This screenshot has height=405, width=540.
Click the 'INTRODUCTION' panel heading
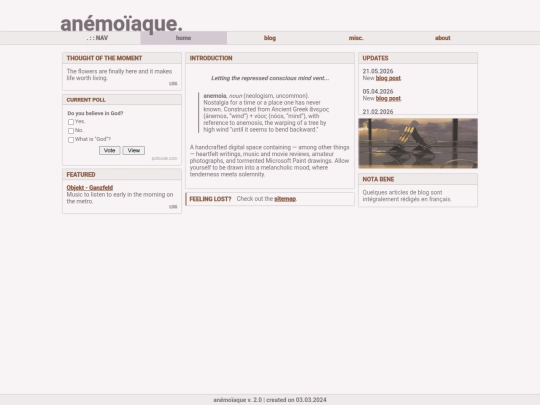pos(211,58)
